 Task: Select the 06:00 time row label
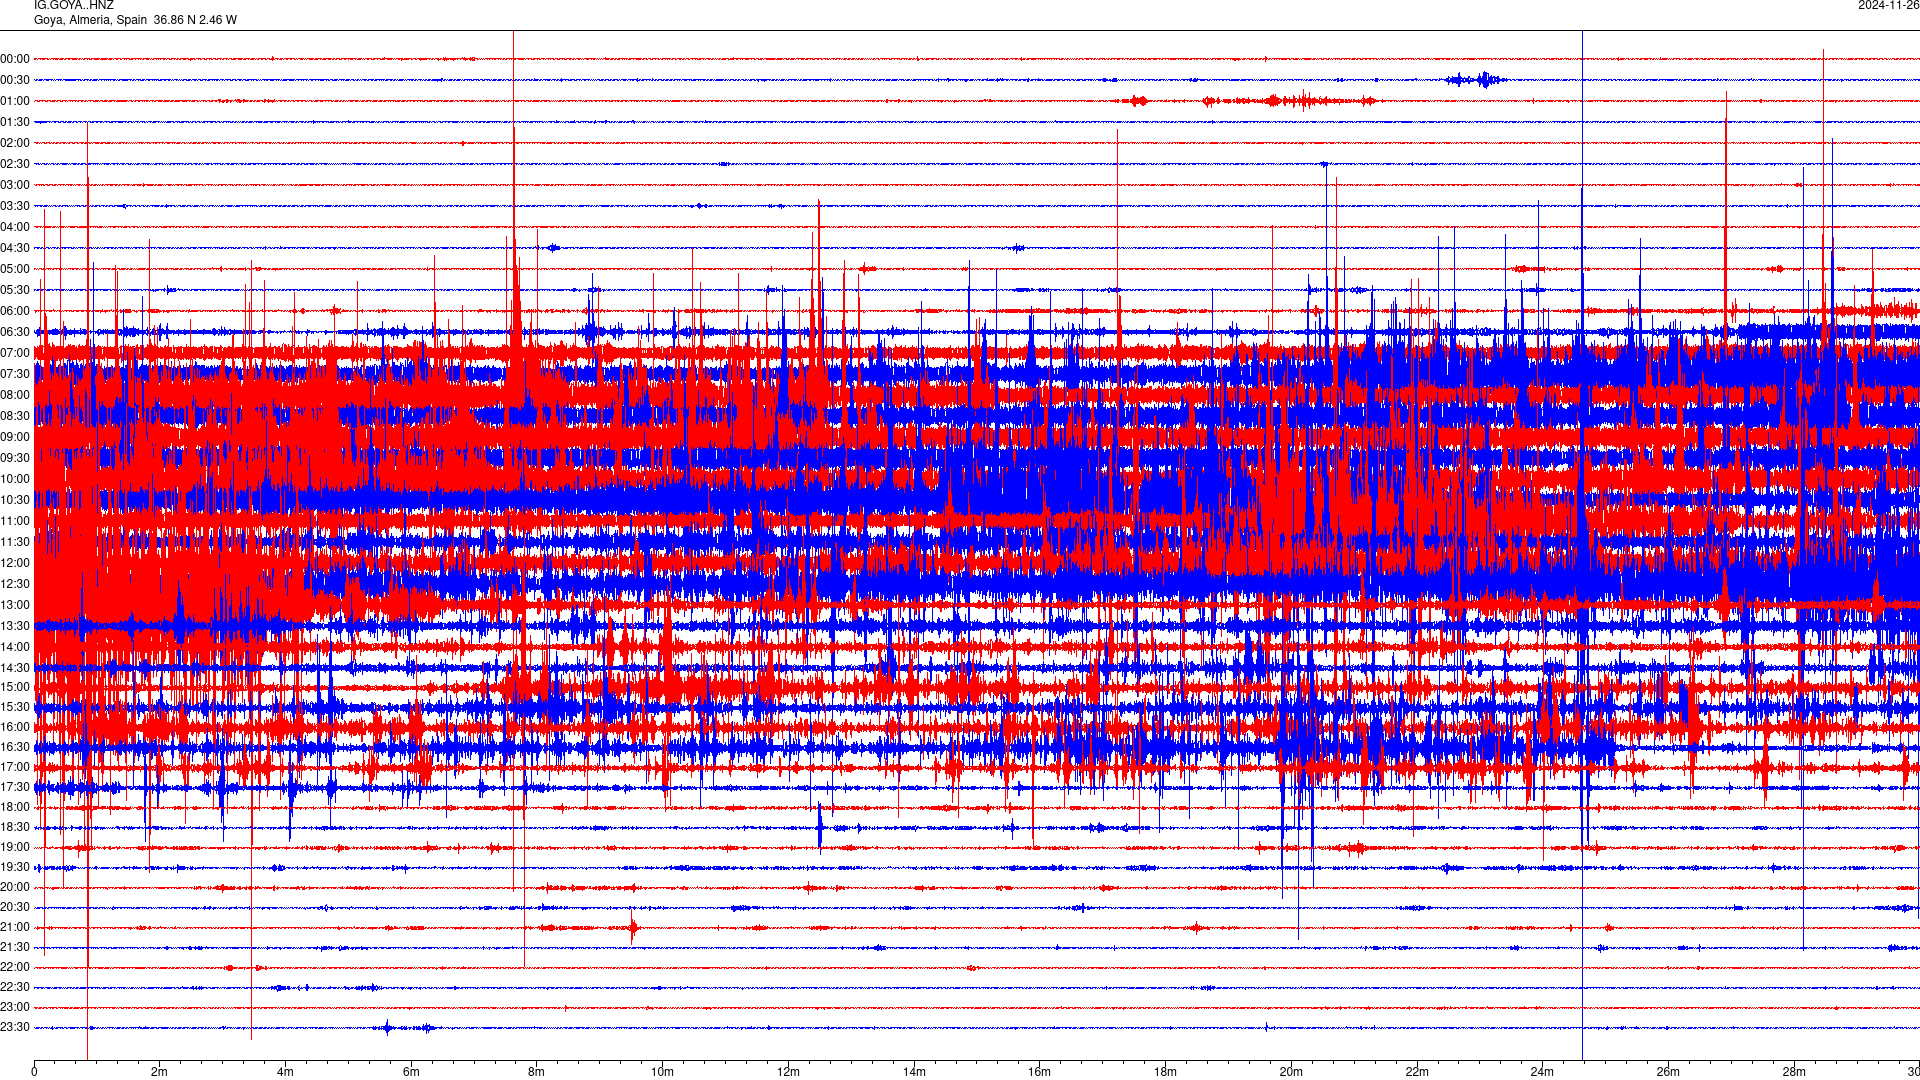tap(15, 311)
